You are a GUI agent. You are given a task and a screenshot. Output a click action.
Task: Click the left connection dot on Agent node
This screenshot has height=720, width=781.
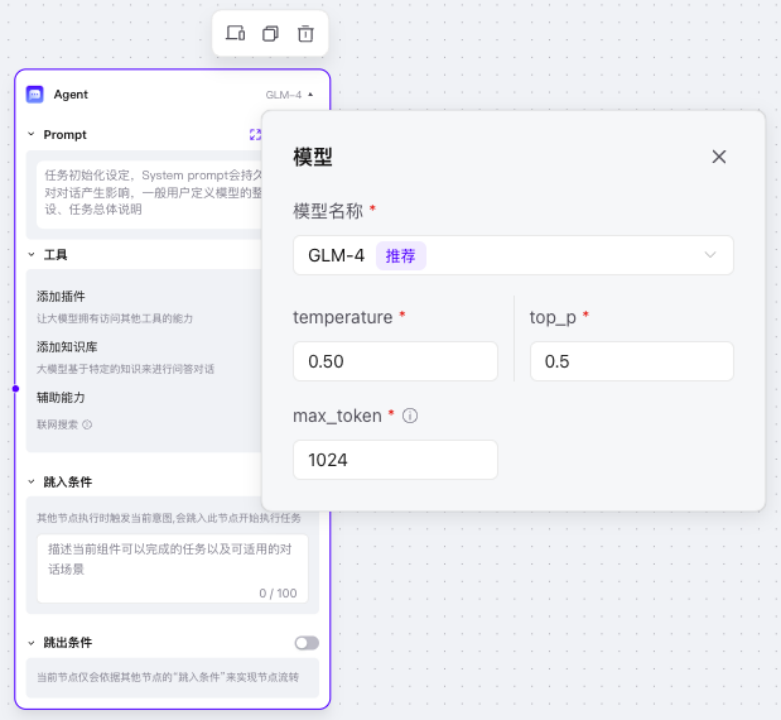(x=15, y=388)
